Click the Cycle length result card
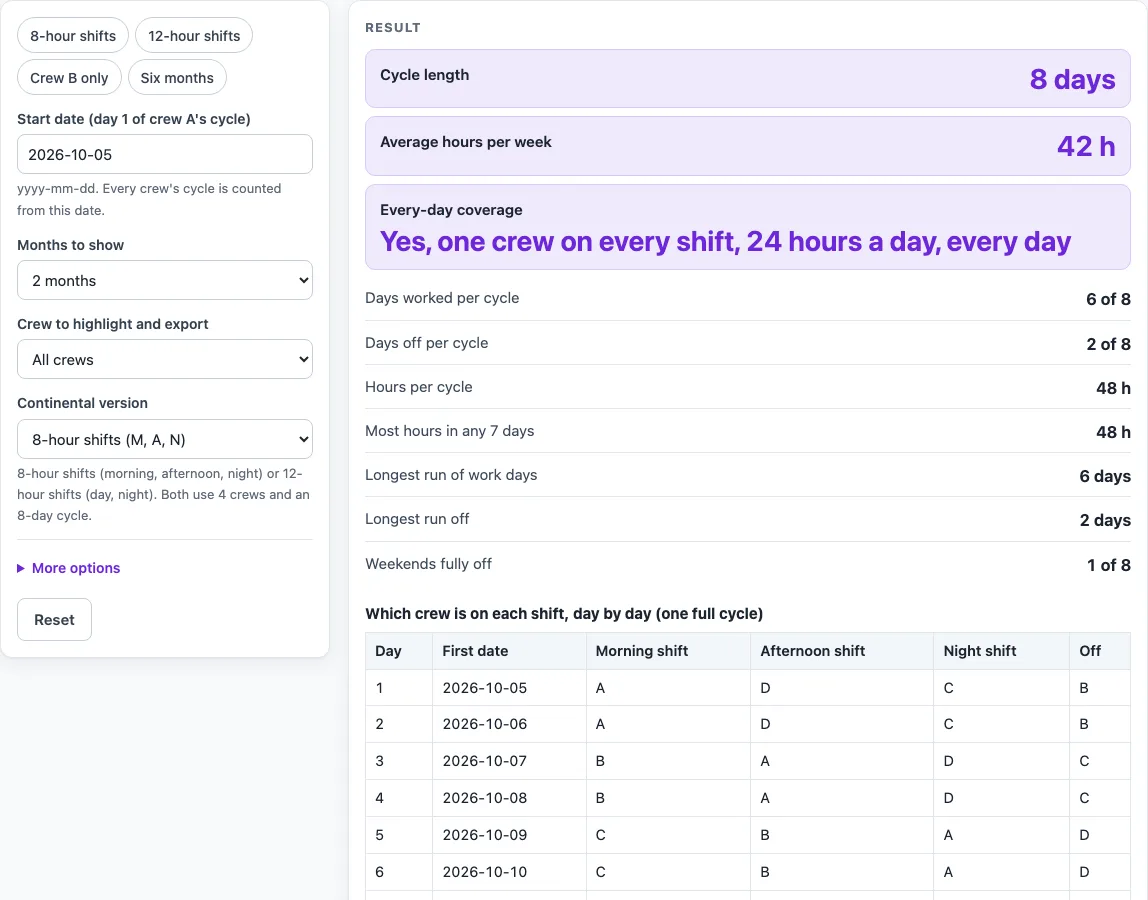Screen dimensions: 1148x900 tap(748, 78)
